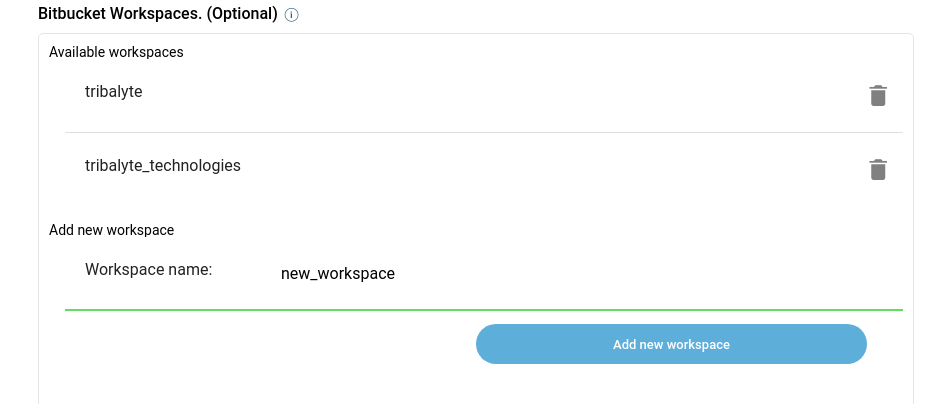The image size is (952, 404).
Task: Click the info icon beside Bitbucket Workspaces
Action: (292, 16)
